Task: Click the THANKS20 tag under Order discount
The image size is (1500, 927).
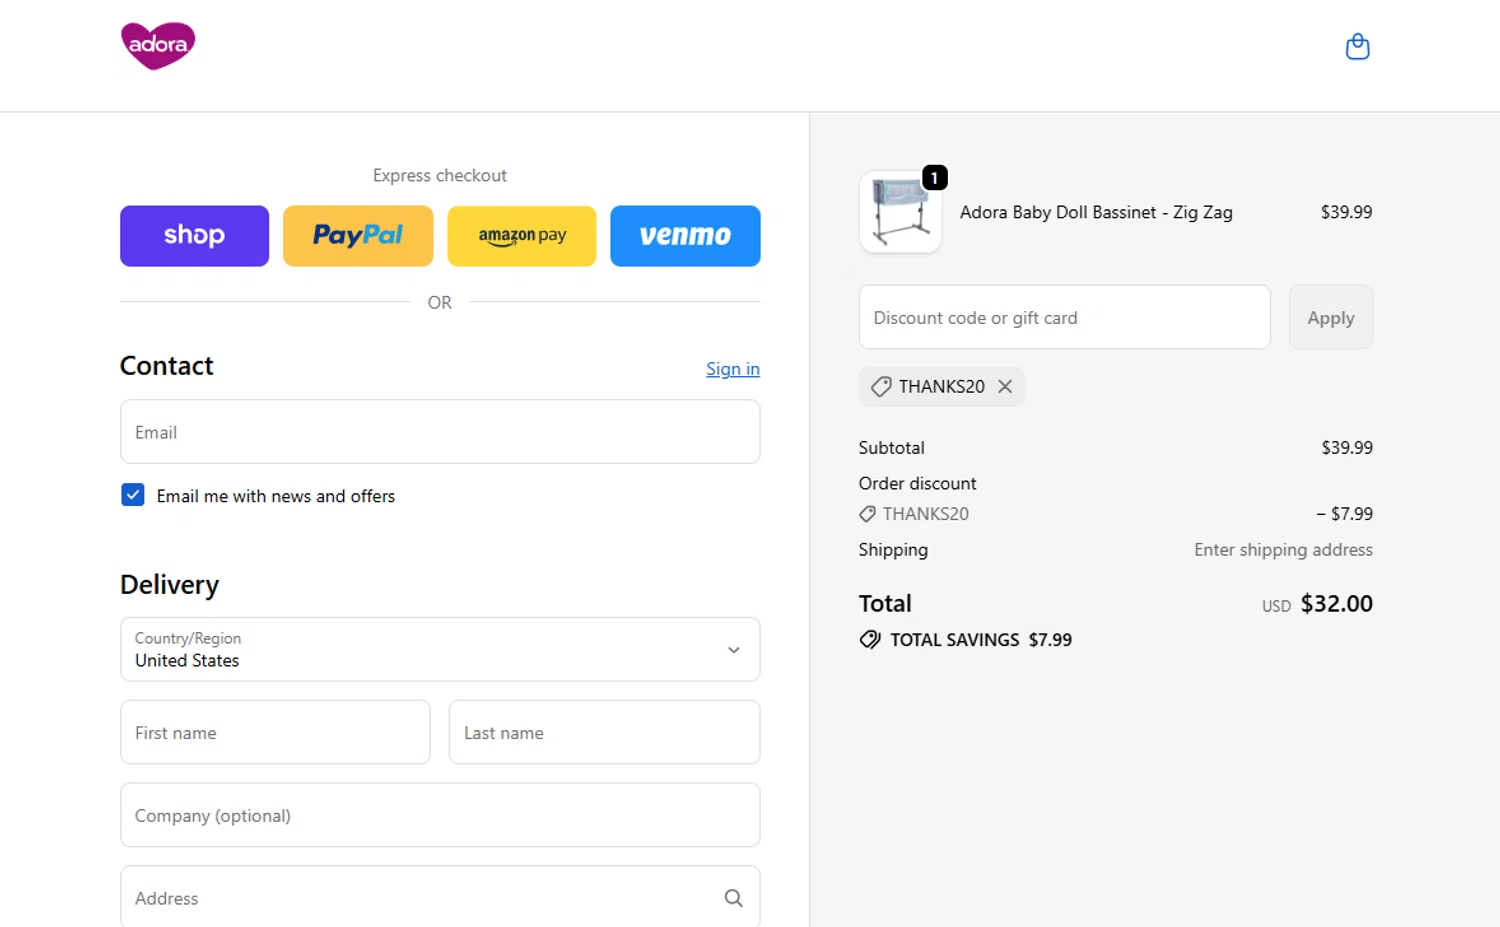Action: point(914,514)
